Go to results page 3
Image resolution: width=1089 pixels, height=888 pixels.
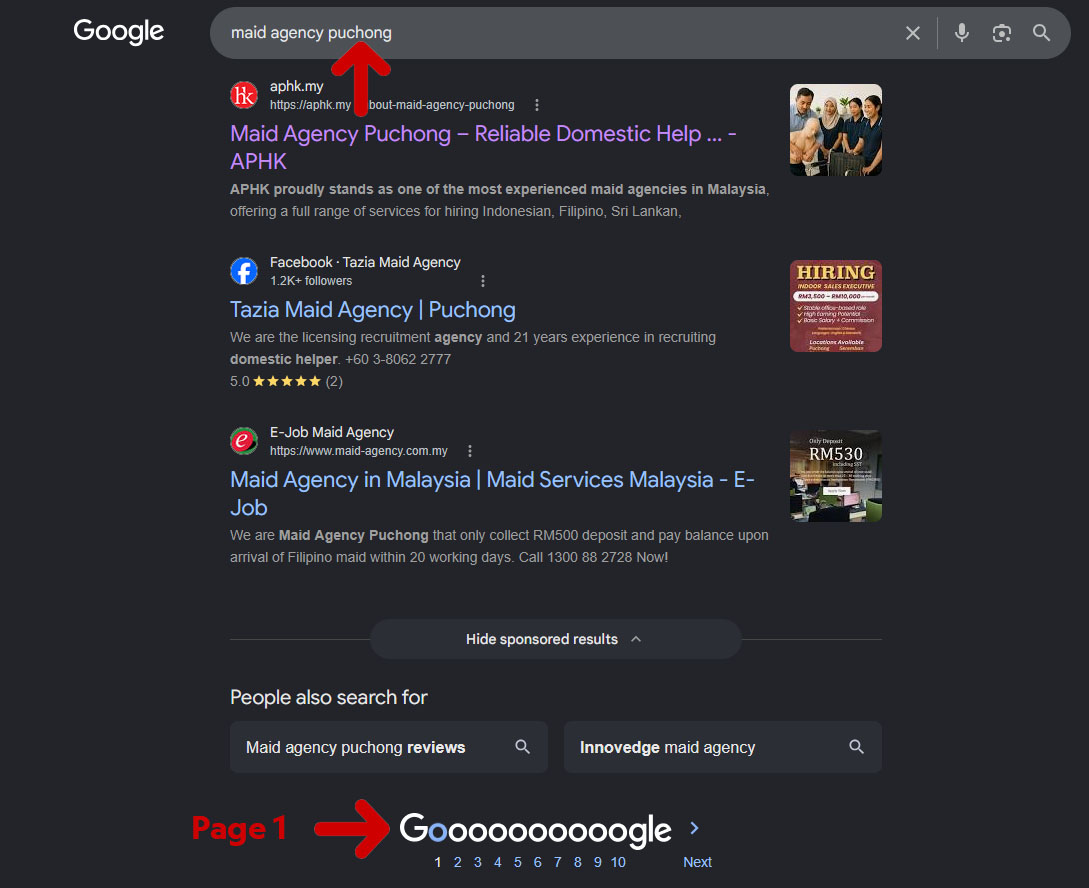[478, 862]
